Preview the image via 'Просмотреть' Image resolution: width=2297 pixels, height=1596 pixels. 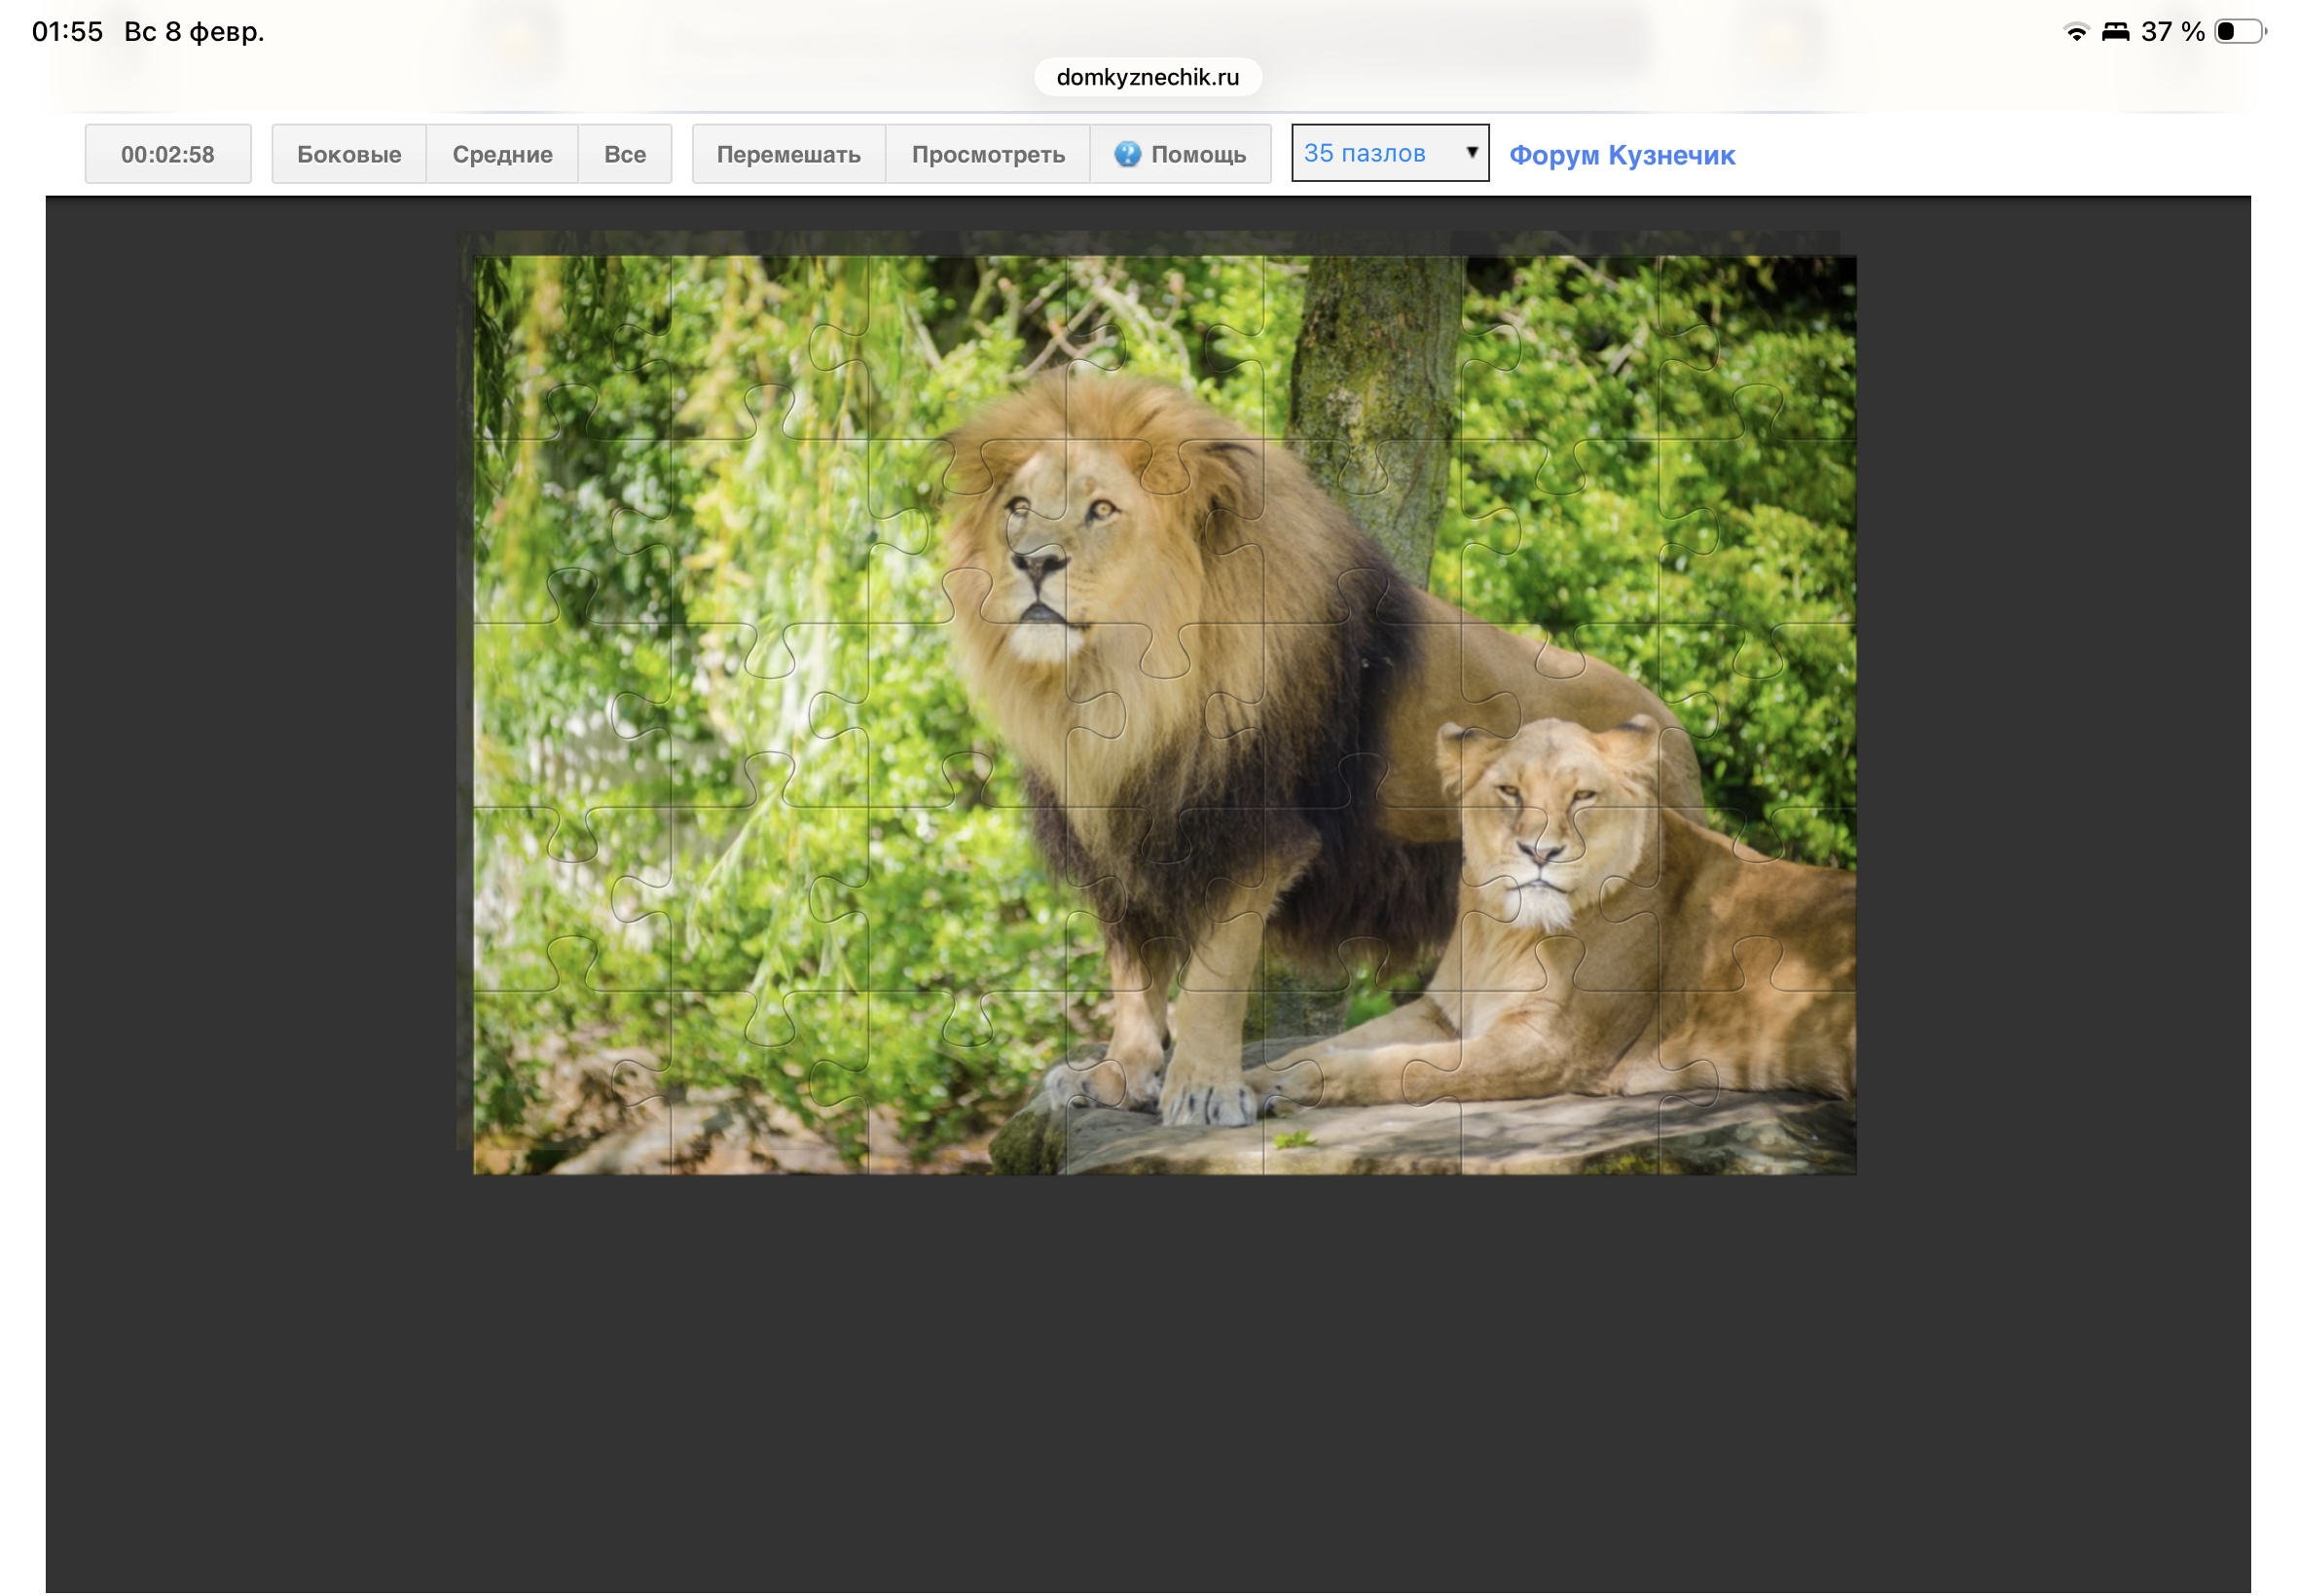click(987, 154)
